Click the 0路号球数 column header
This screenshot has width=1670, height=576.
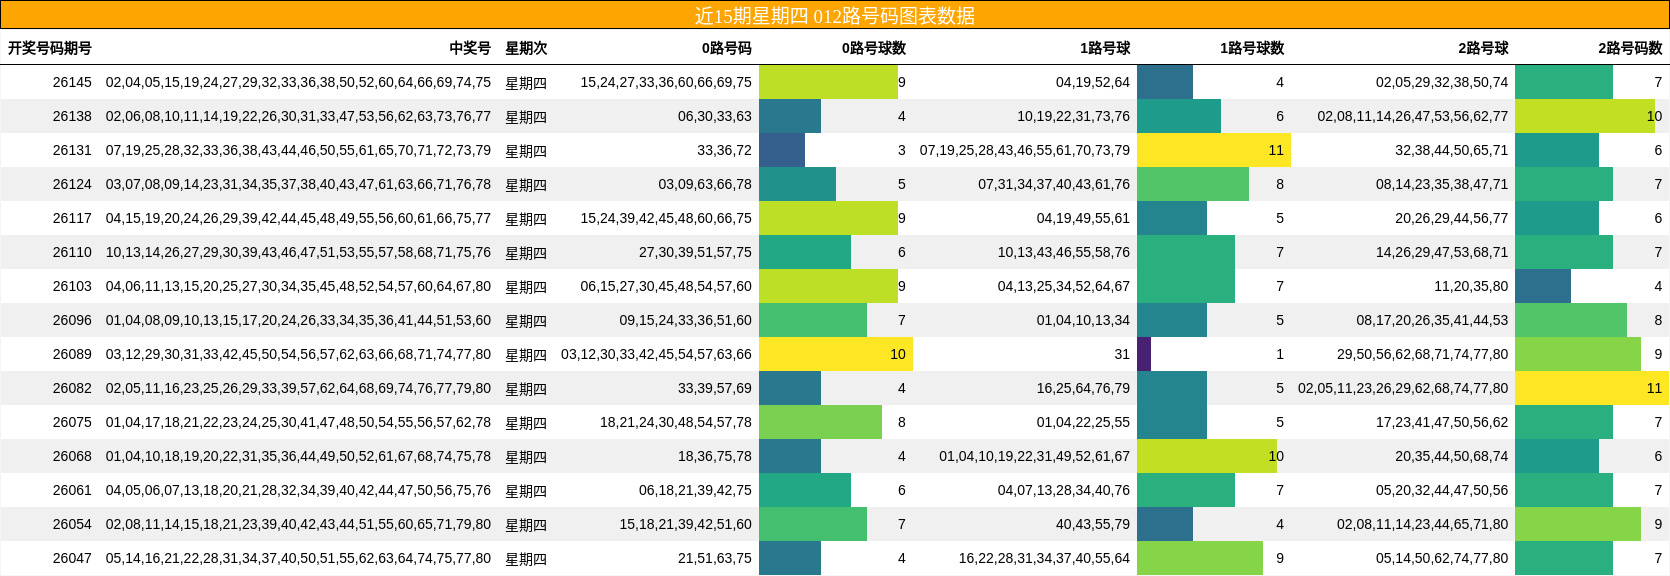coord(873,48)
